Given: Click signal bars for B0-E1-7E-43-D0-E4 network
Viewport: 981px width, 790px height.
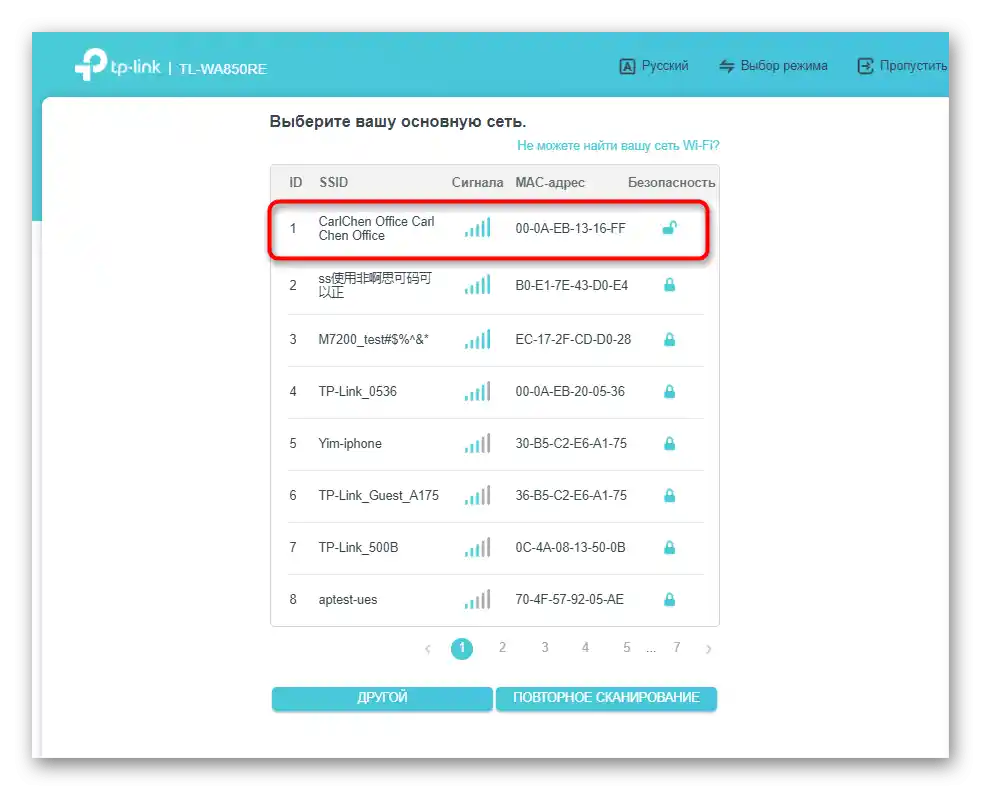Looking at the screenshot, I should pos(477,285).
